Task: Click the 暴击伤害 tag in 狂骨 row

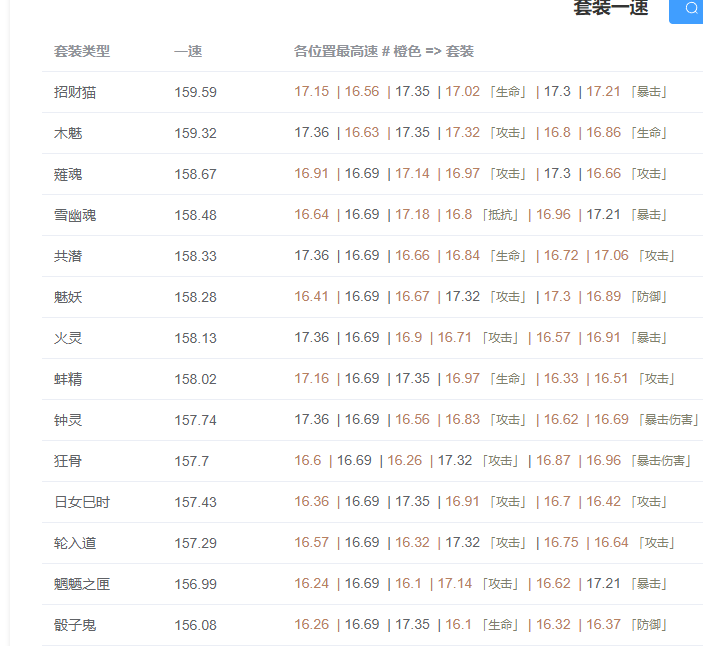Action: pyautogui.click(x=661, y=461)
